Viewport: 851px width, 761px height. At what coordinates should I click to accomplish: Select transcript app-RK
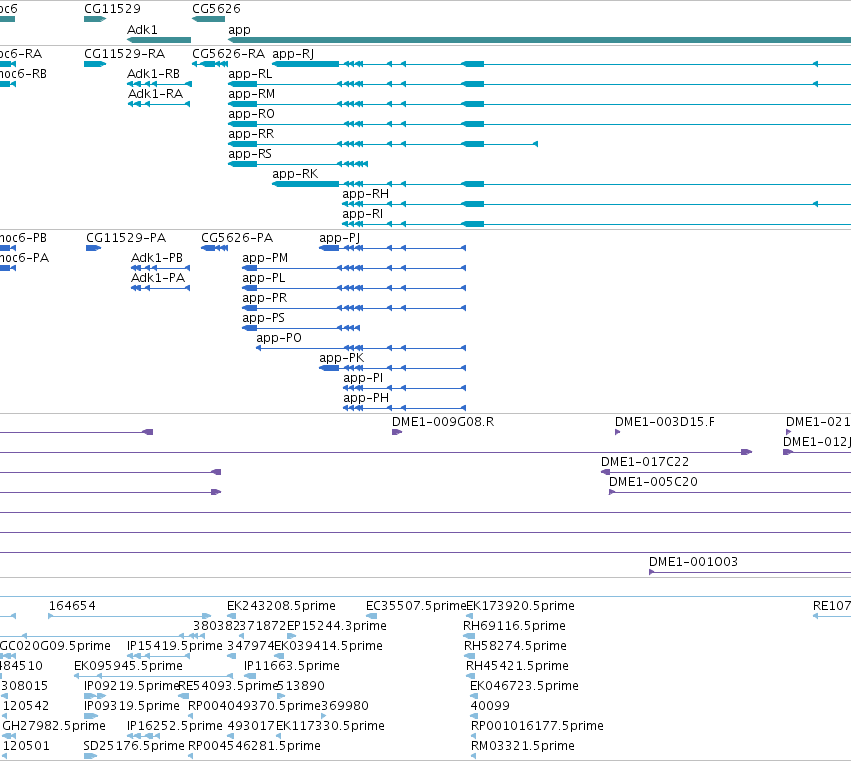click(x=295, y=174)
